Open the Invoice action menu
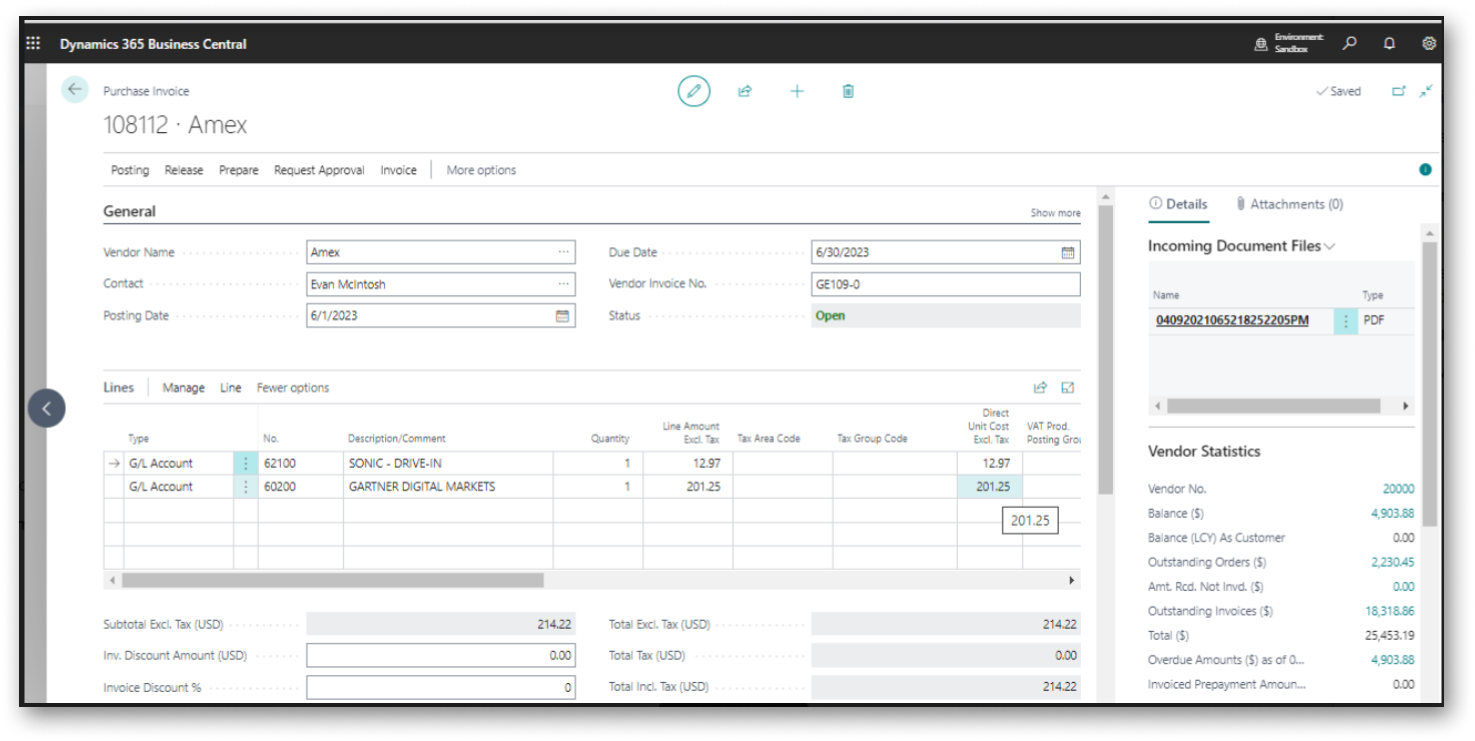 (398, 170)
